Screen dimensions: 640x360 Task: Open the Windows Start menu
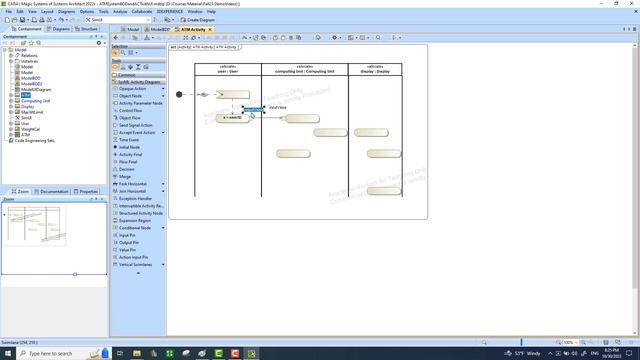pos(8,353)
